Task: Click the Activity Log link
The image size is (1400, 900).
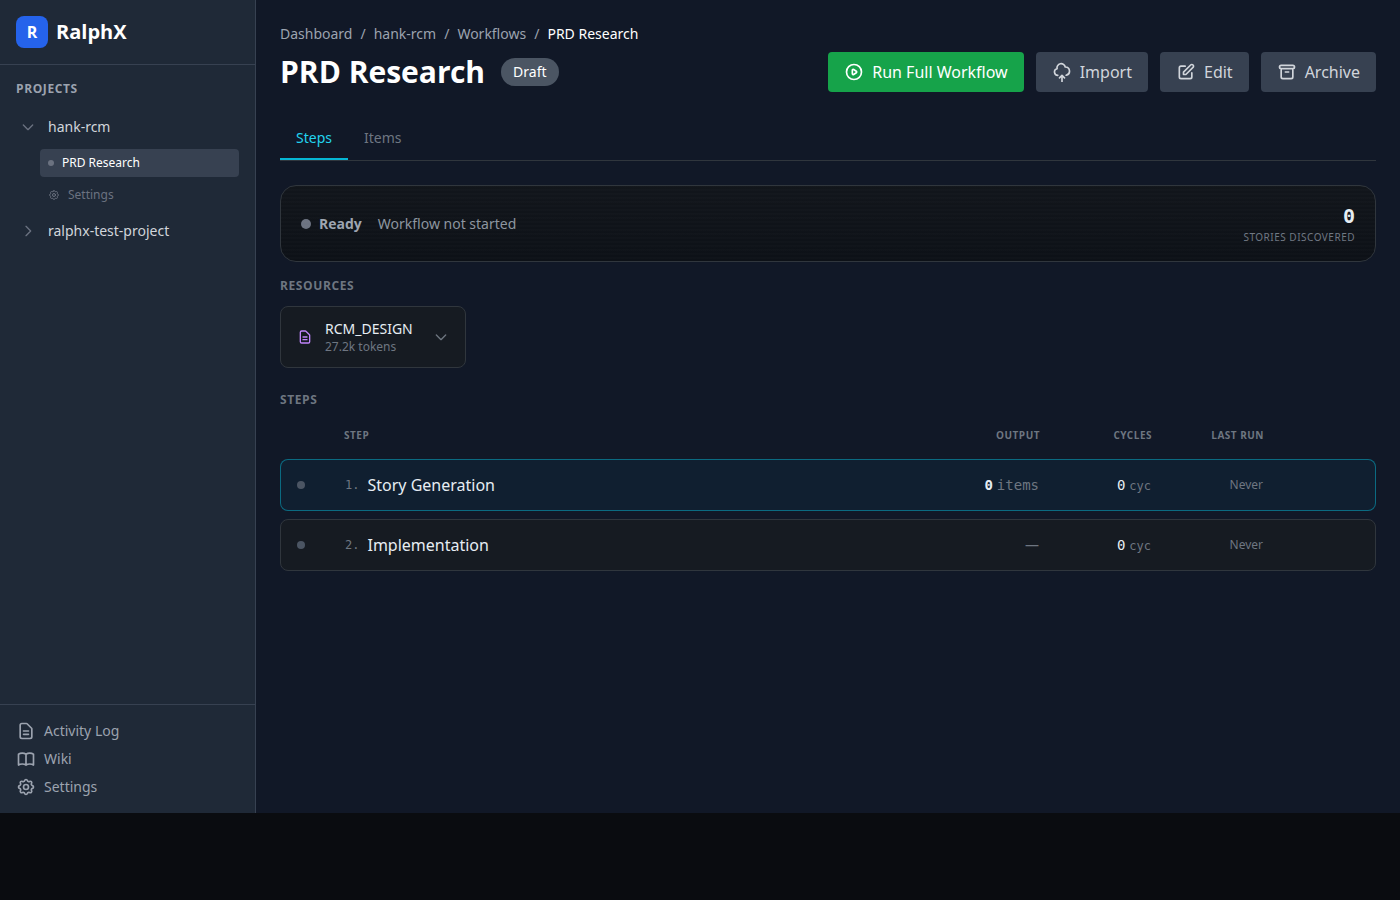Action: [x=81, y=731]
